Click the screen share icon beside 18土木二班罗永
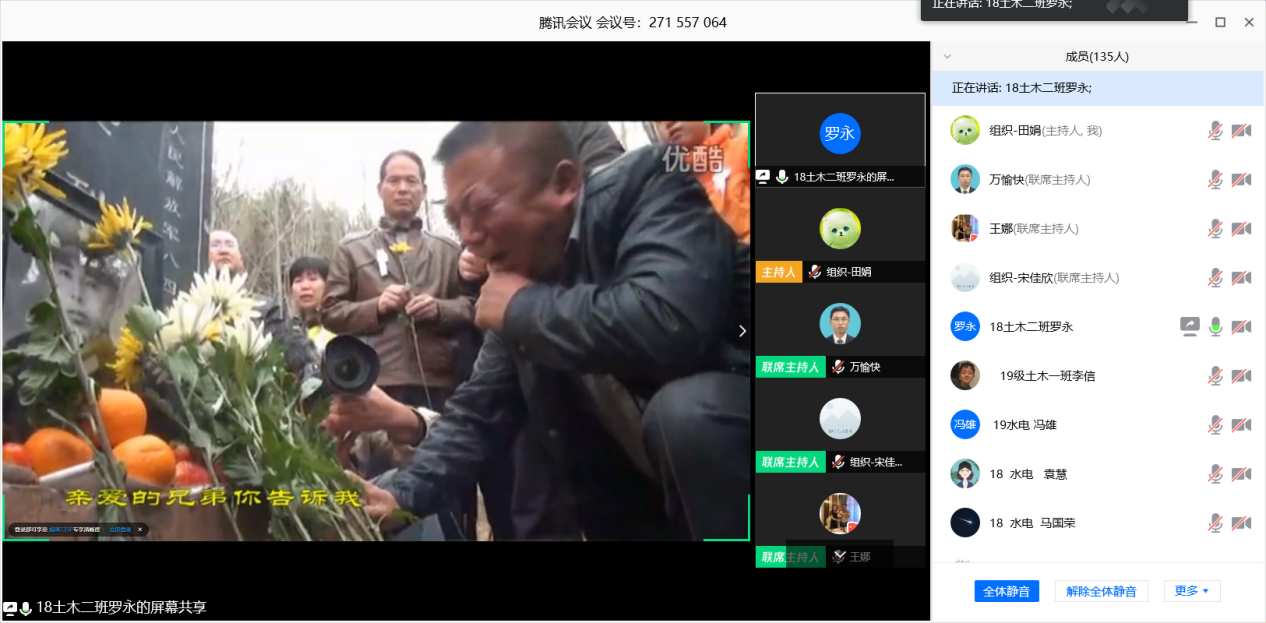 pyautogui.click(x=1189, y=326)
